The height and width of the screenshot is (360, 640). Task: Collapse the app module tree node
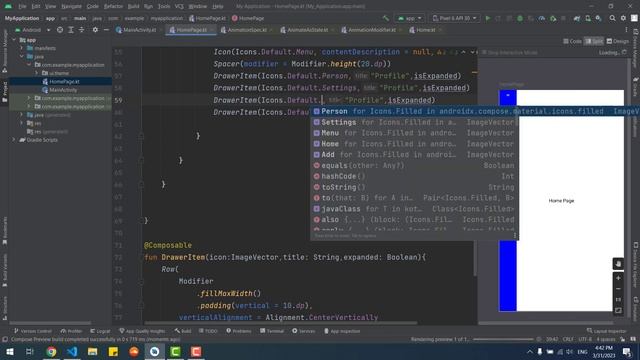(x=14, y=40)
